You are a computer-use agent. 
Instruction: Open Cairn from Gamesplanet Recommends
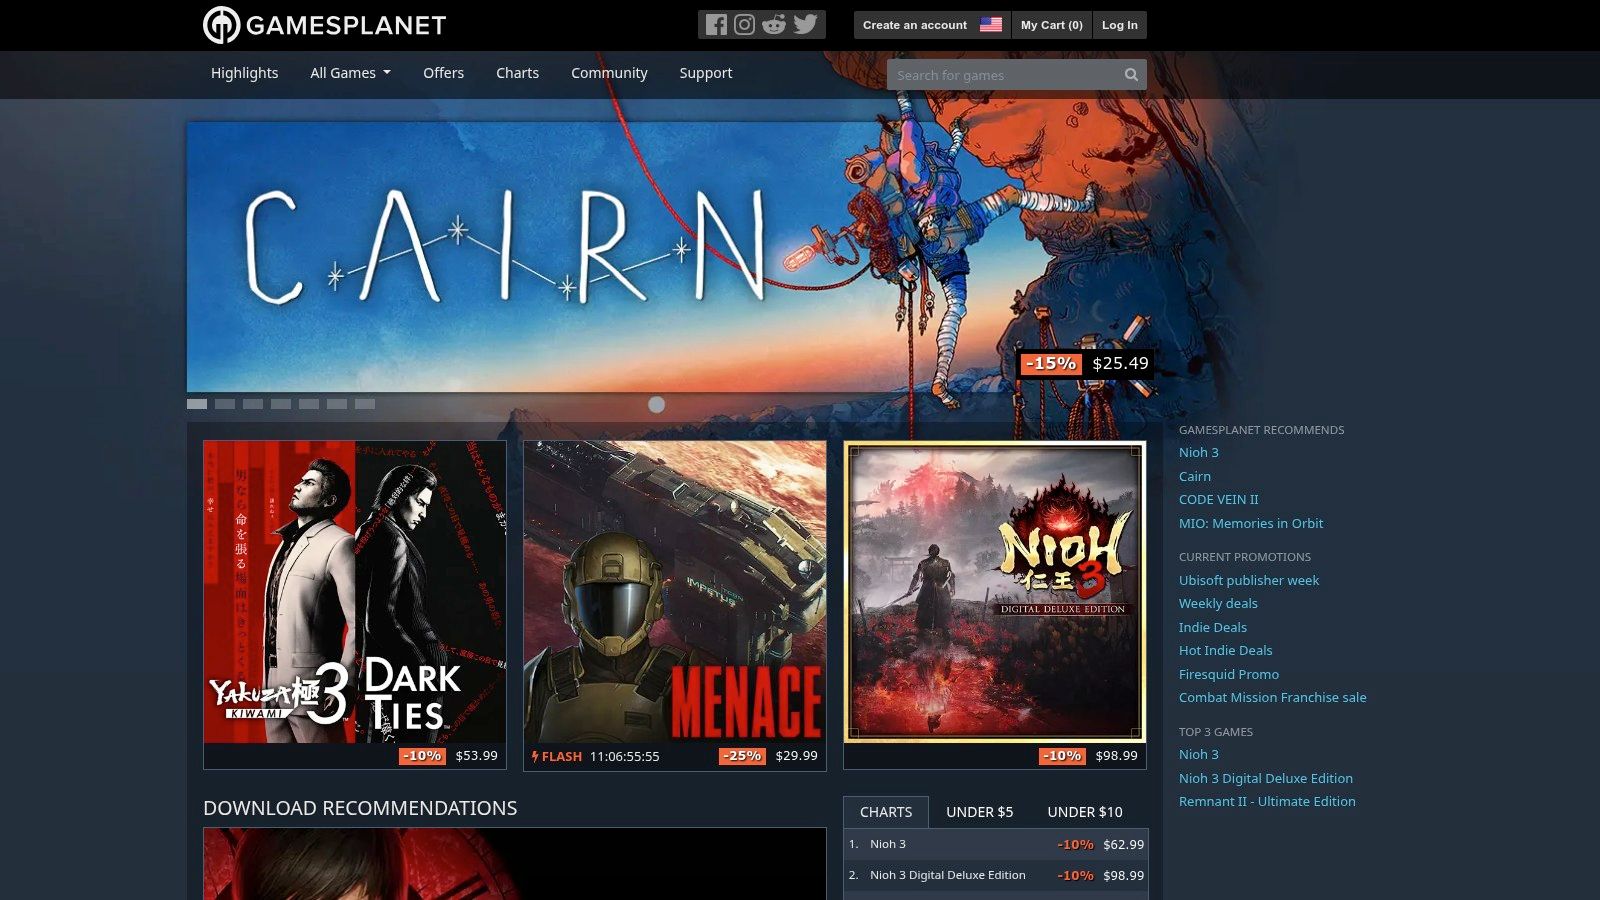[1194, 476]
